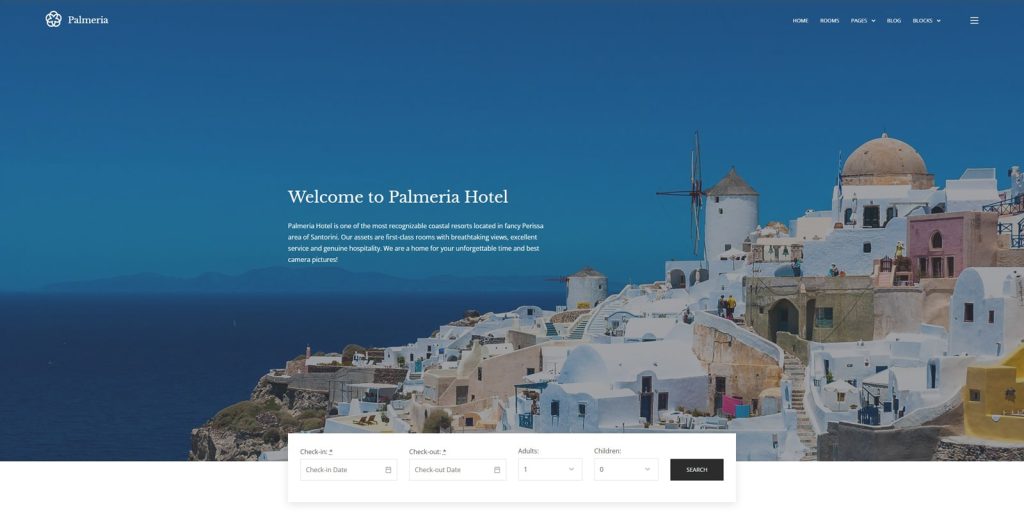Click the Palmeria flower logo icon
The width and height of the screenshot is (1024, 513).
[54, 20]
